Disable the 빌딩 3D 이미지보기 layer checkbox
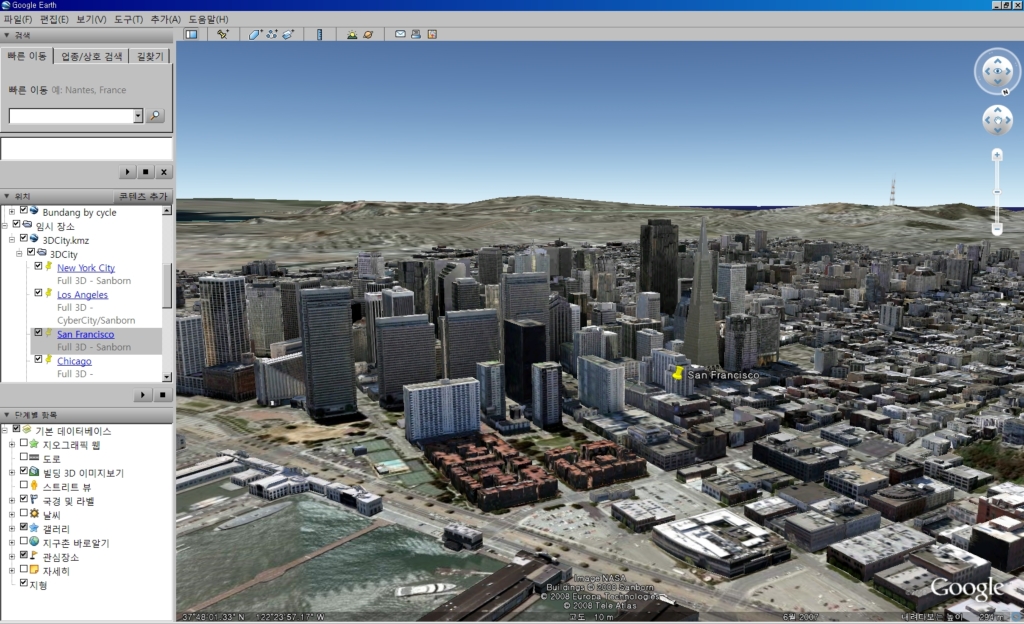The image size is (1024, 624). pos(24,471)
